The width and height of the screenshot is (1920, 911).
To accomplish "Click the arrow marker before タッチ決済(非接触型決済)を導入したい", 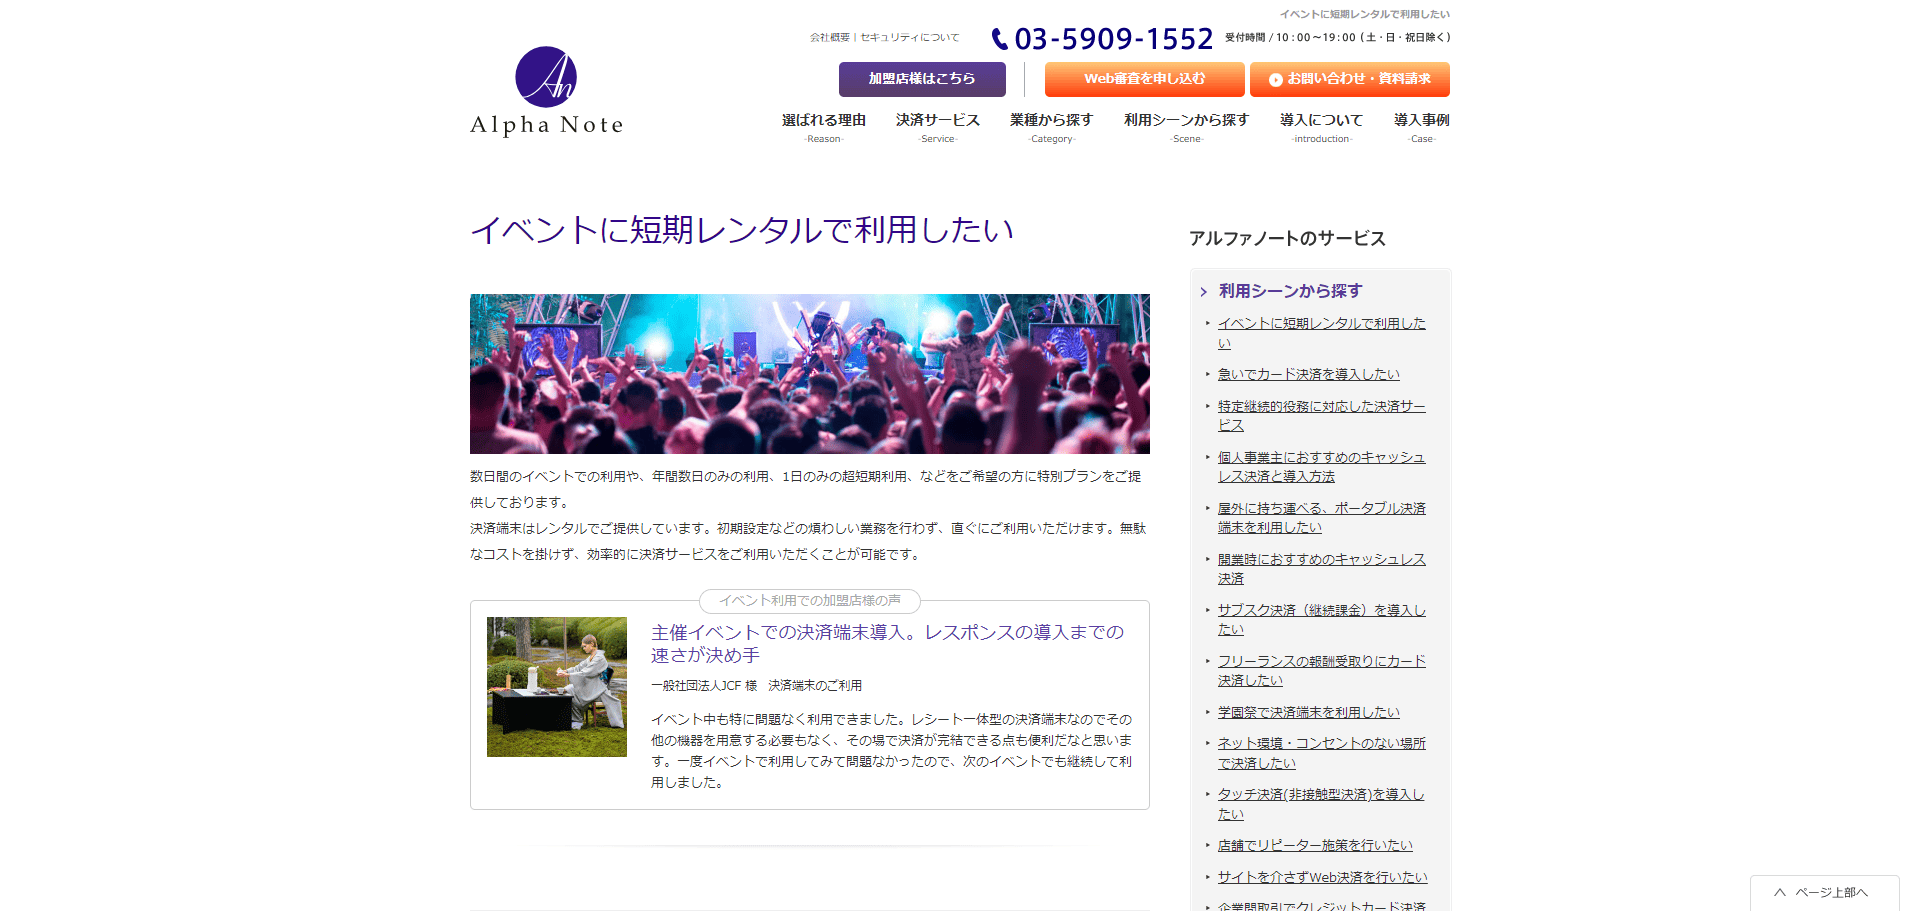I will pyautogui.click(x=1208, y=794).
